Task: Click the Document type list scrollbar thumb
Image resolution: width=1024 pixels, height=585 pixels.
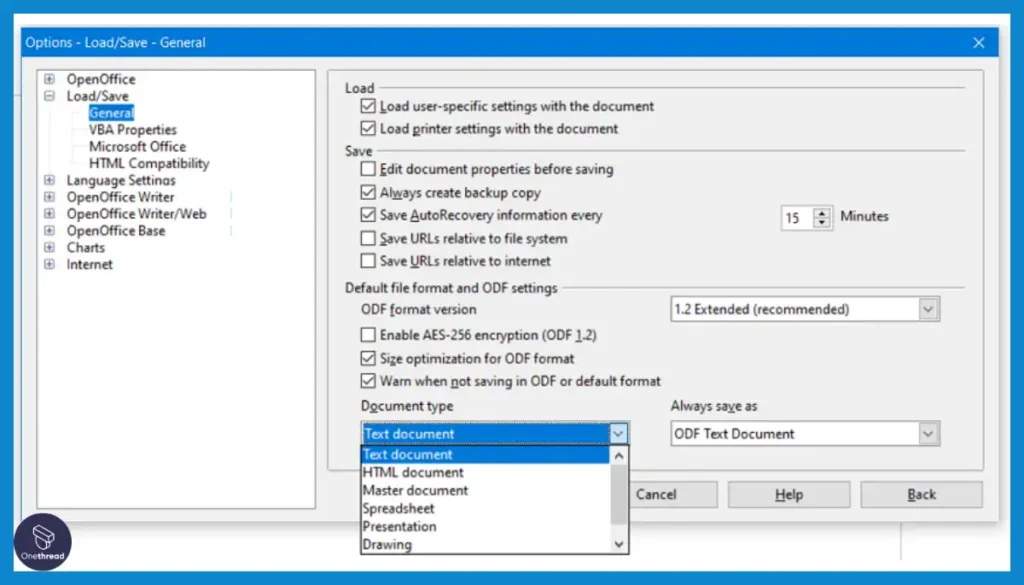Action: click(x=618, y=494)
